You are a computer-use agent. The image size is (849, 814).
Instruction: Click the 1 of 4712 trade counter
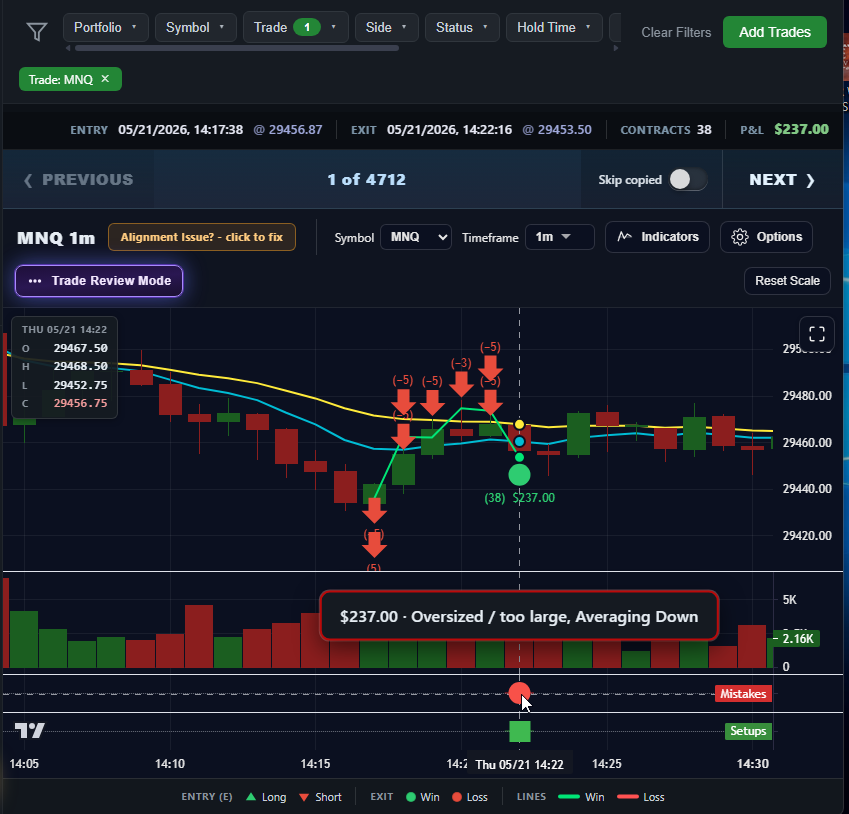367,180
